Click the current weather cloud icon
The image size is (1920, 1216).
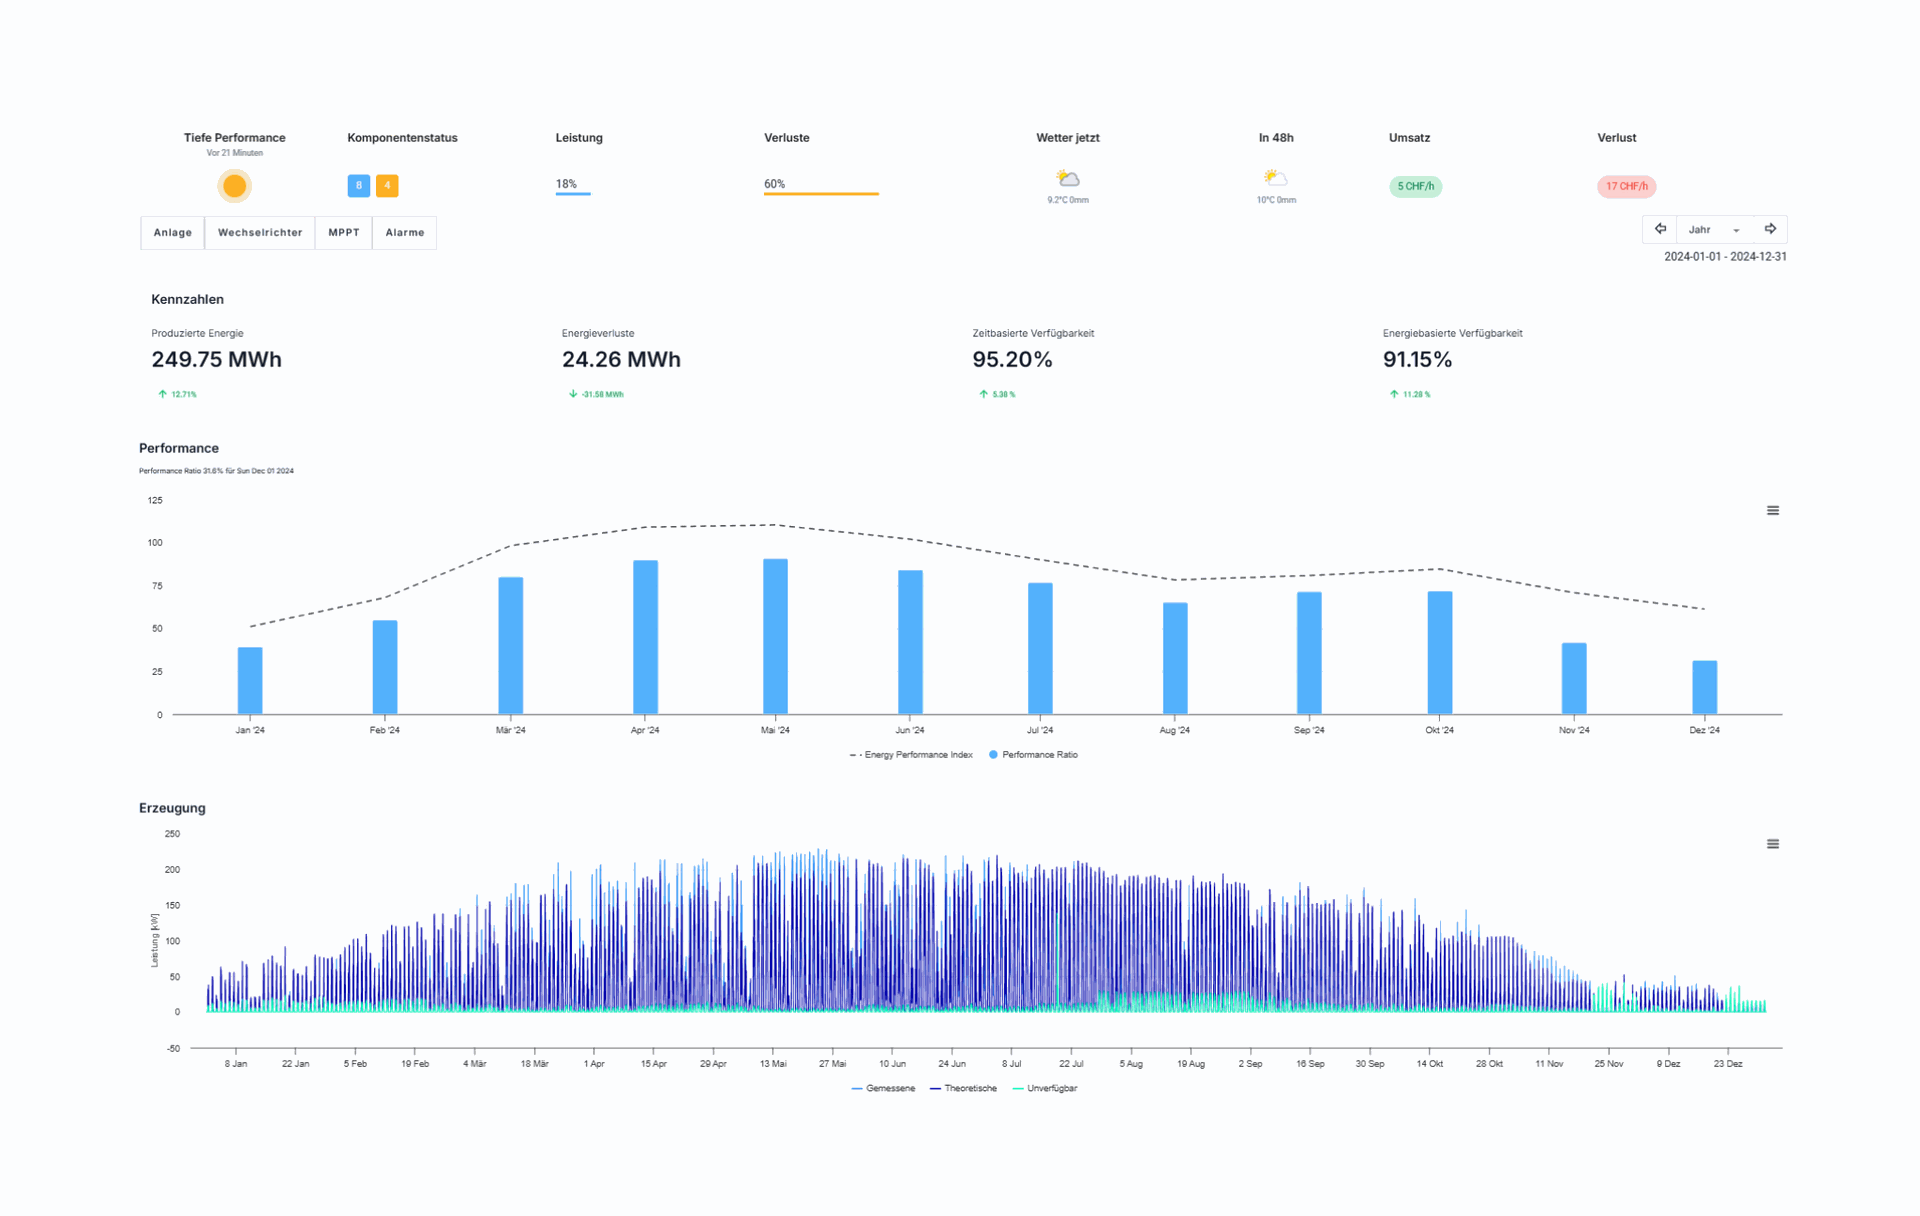tap(1068, 179)
